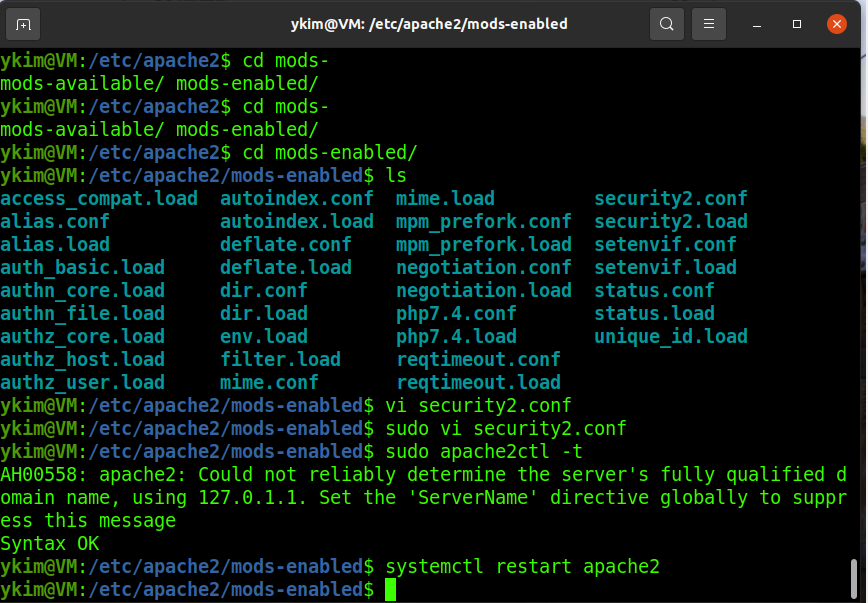This screenshot has width=868, height=603.
Task: Click reqtimeout.load file name
Action: click(x=478, y=383)
